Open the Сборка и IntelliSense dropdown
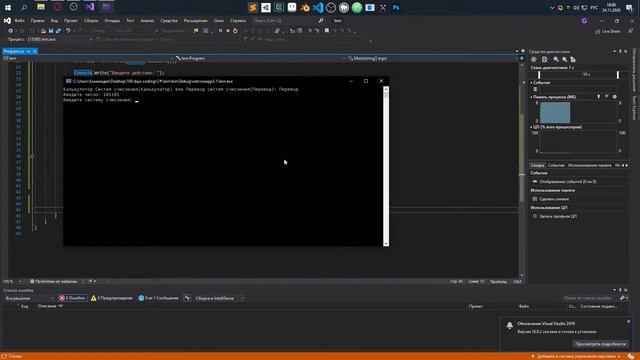Viewport: 640px width, 360px height. [x=219, y=298]
